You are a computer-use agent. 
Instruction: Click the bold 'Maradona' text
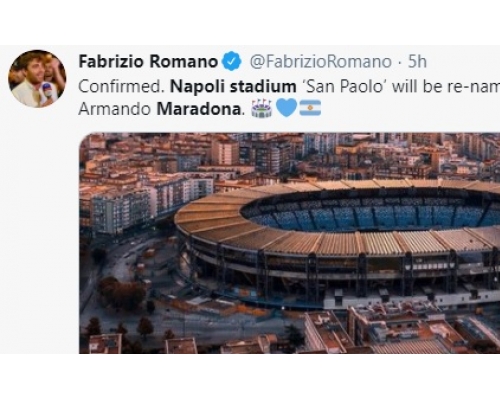(199, 109)
